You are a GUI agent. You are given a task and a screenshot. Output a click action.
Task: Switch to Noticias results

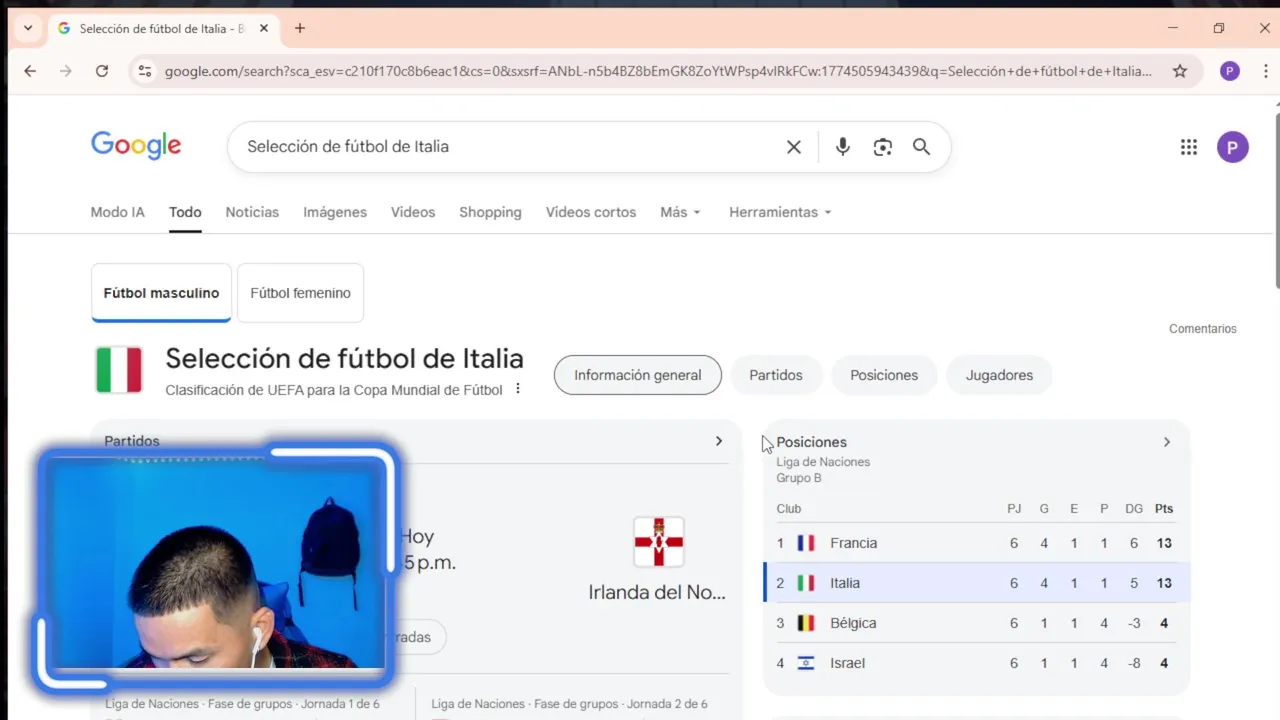252,212
